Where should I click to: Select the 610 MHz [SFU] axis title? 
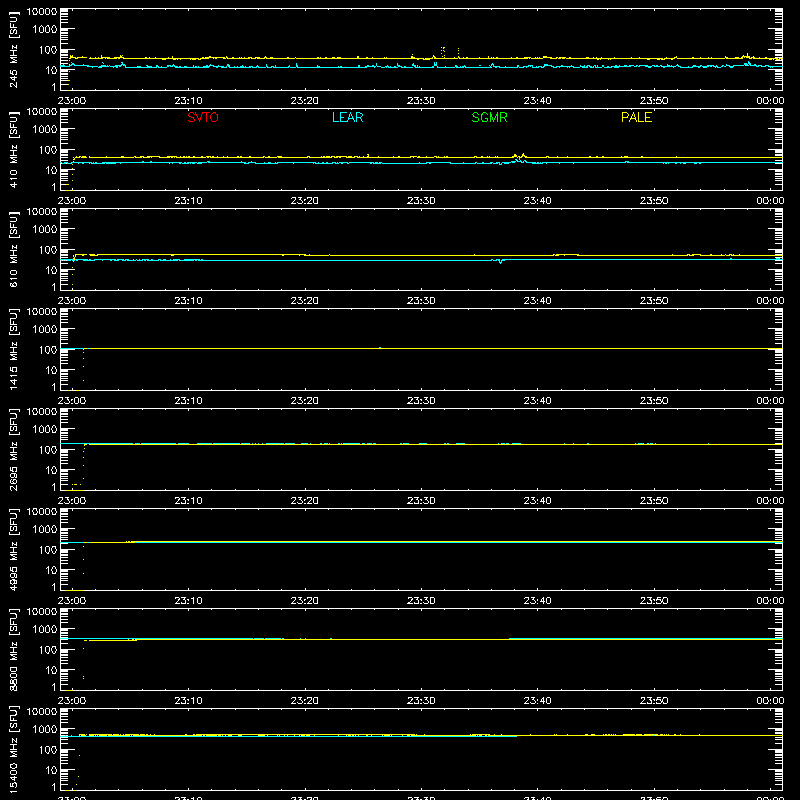tap(13, 249)
